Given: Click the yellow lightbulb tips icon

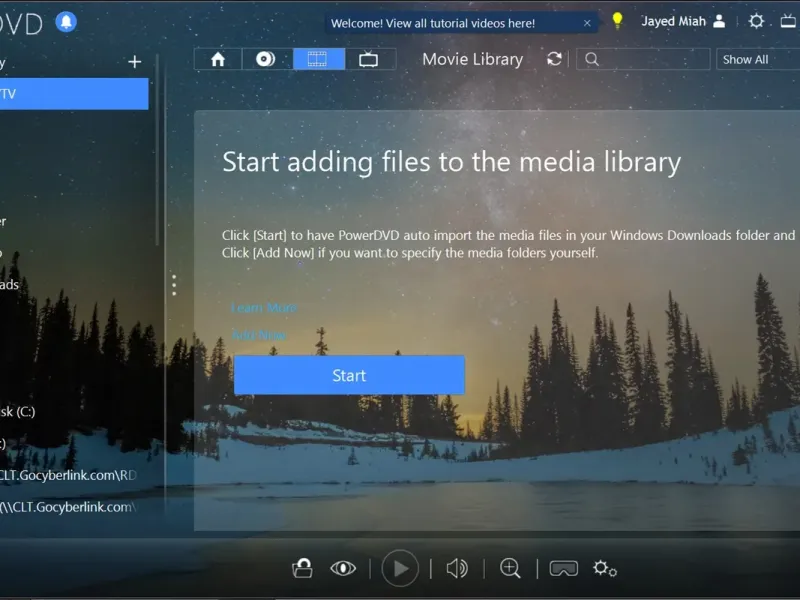Looking at the screenshot, I should point(617,21).
